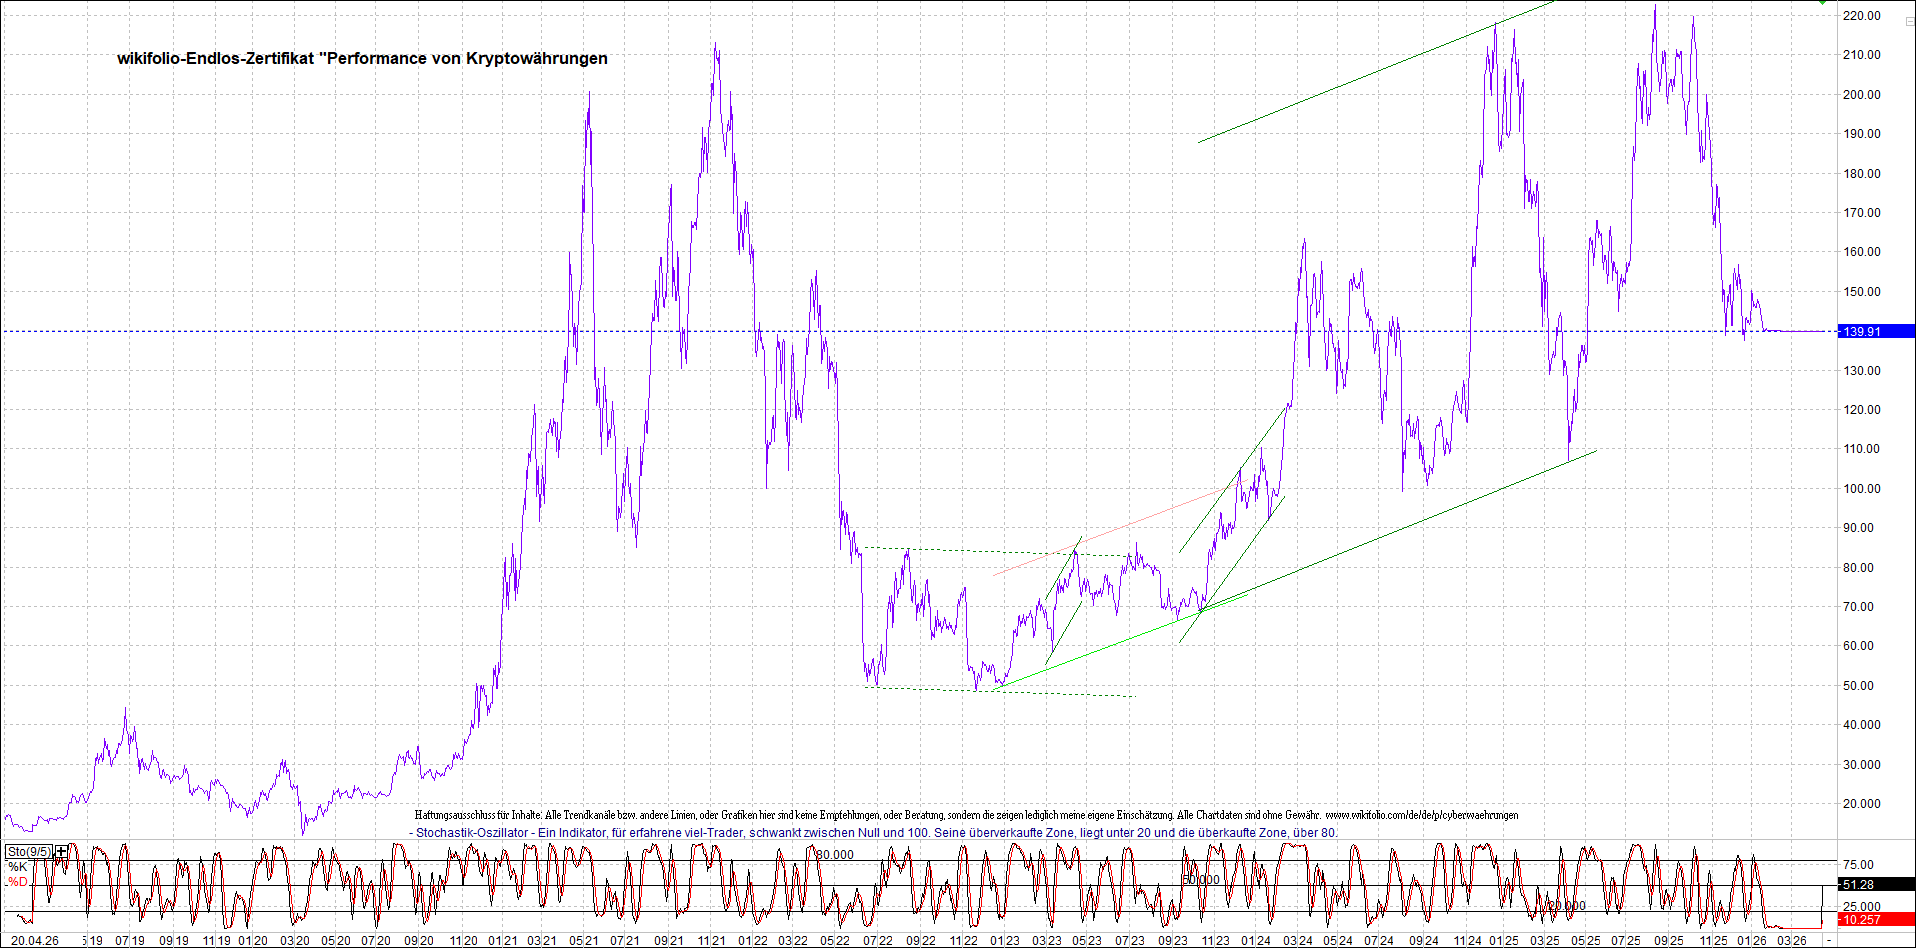Click the 220.00 price axis label
The width and height of the screenshot is (1916, 948).
1862,16
